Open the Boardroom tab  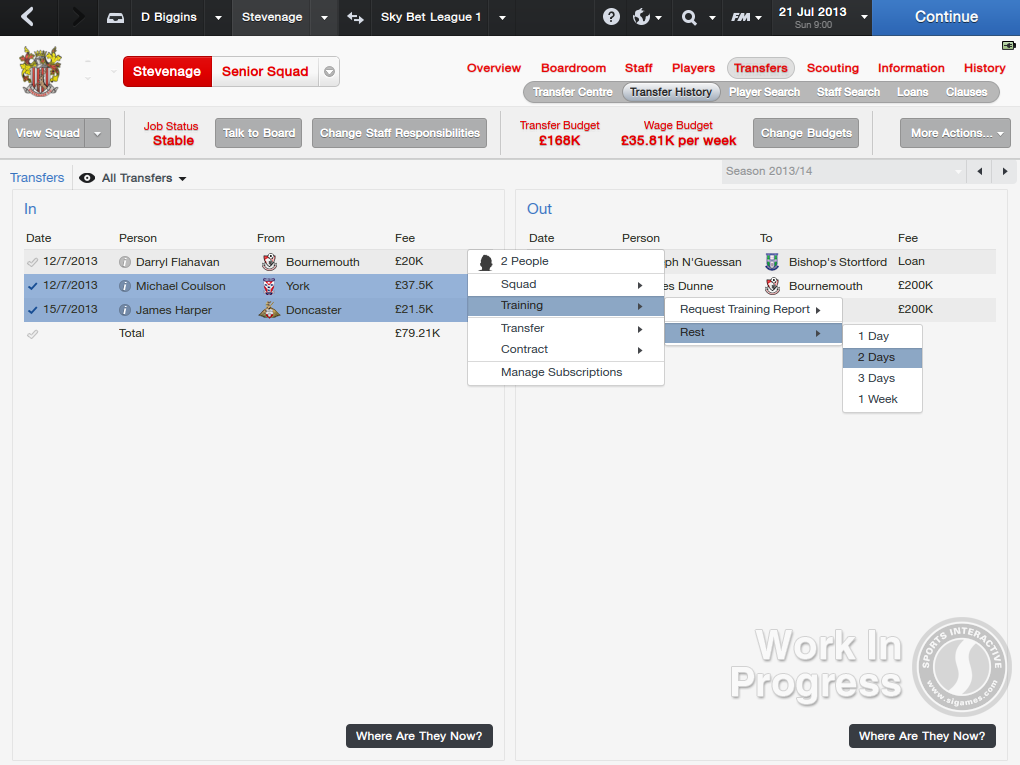point(573,68)
